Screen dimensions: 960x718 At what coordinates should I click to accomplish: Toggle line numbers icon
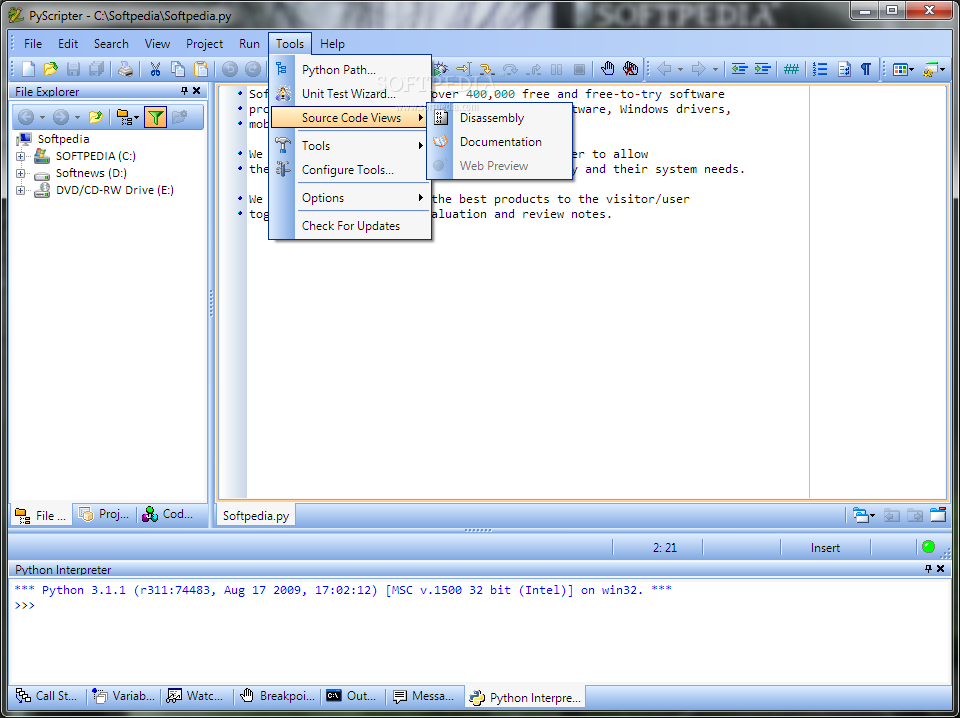tap(820, 69)
